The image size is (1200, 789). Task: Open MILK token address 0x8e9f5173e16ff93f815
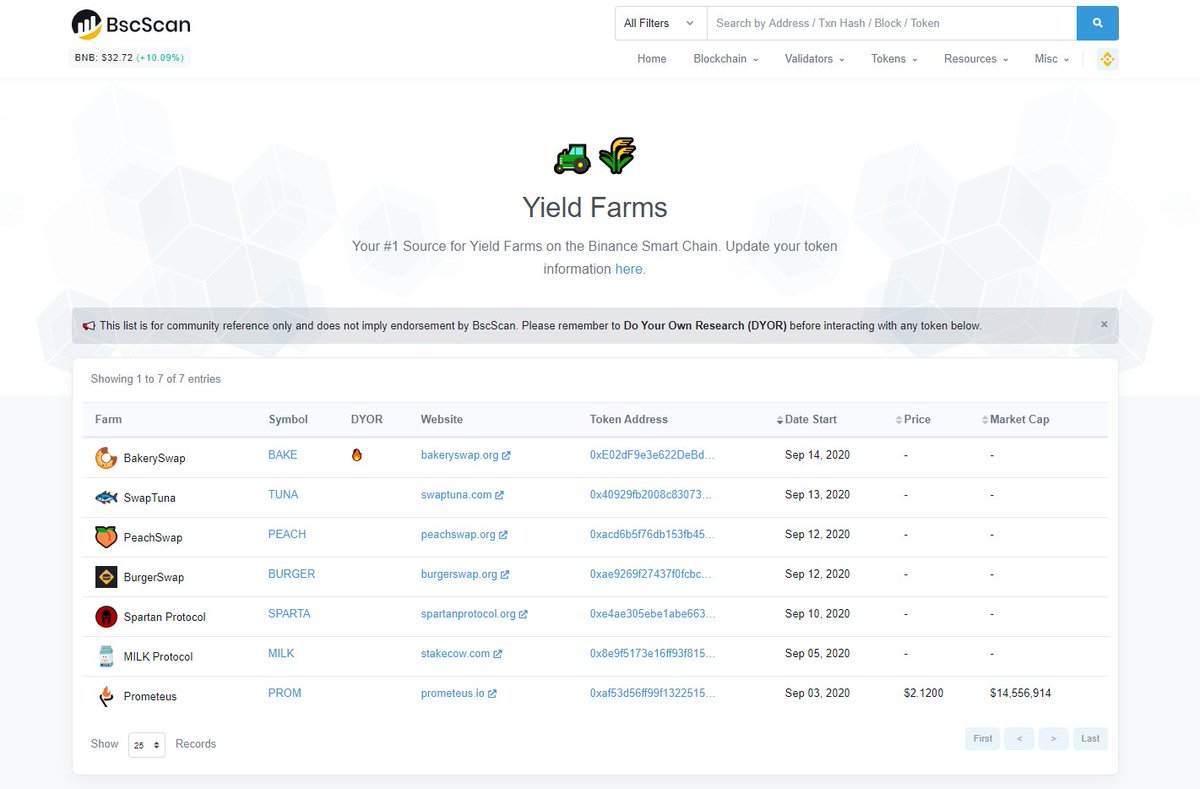tap(652, 654)
